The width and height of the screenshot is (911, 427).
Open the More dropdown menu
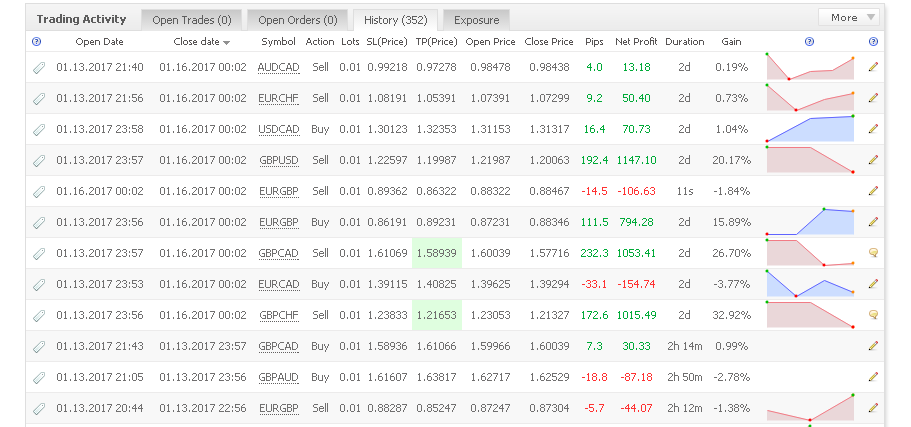pos(849,17)
